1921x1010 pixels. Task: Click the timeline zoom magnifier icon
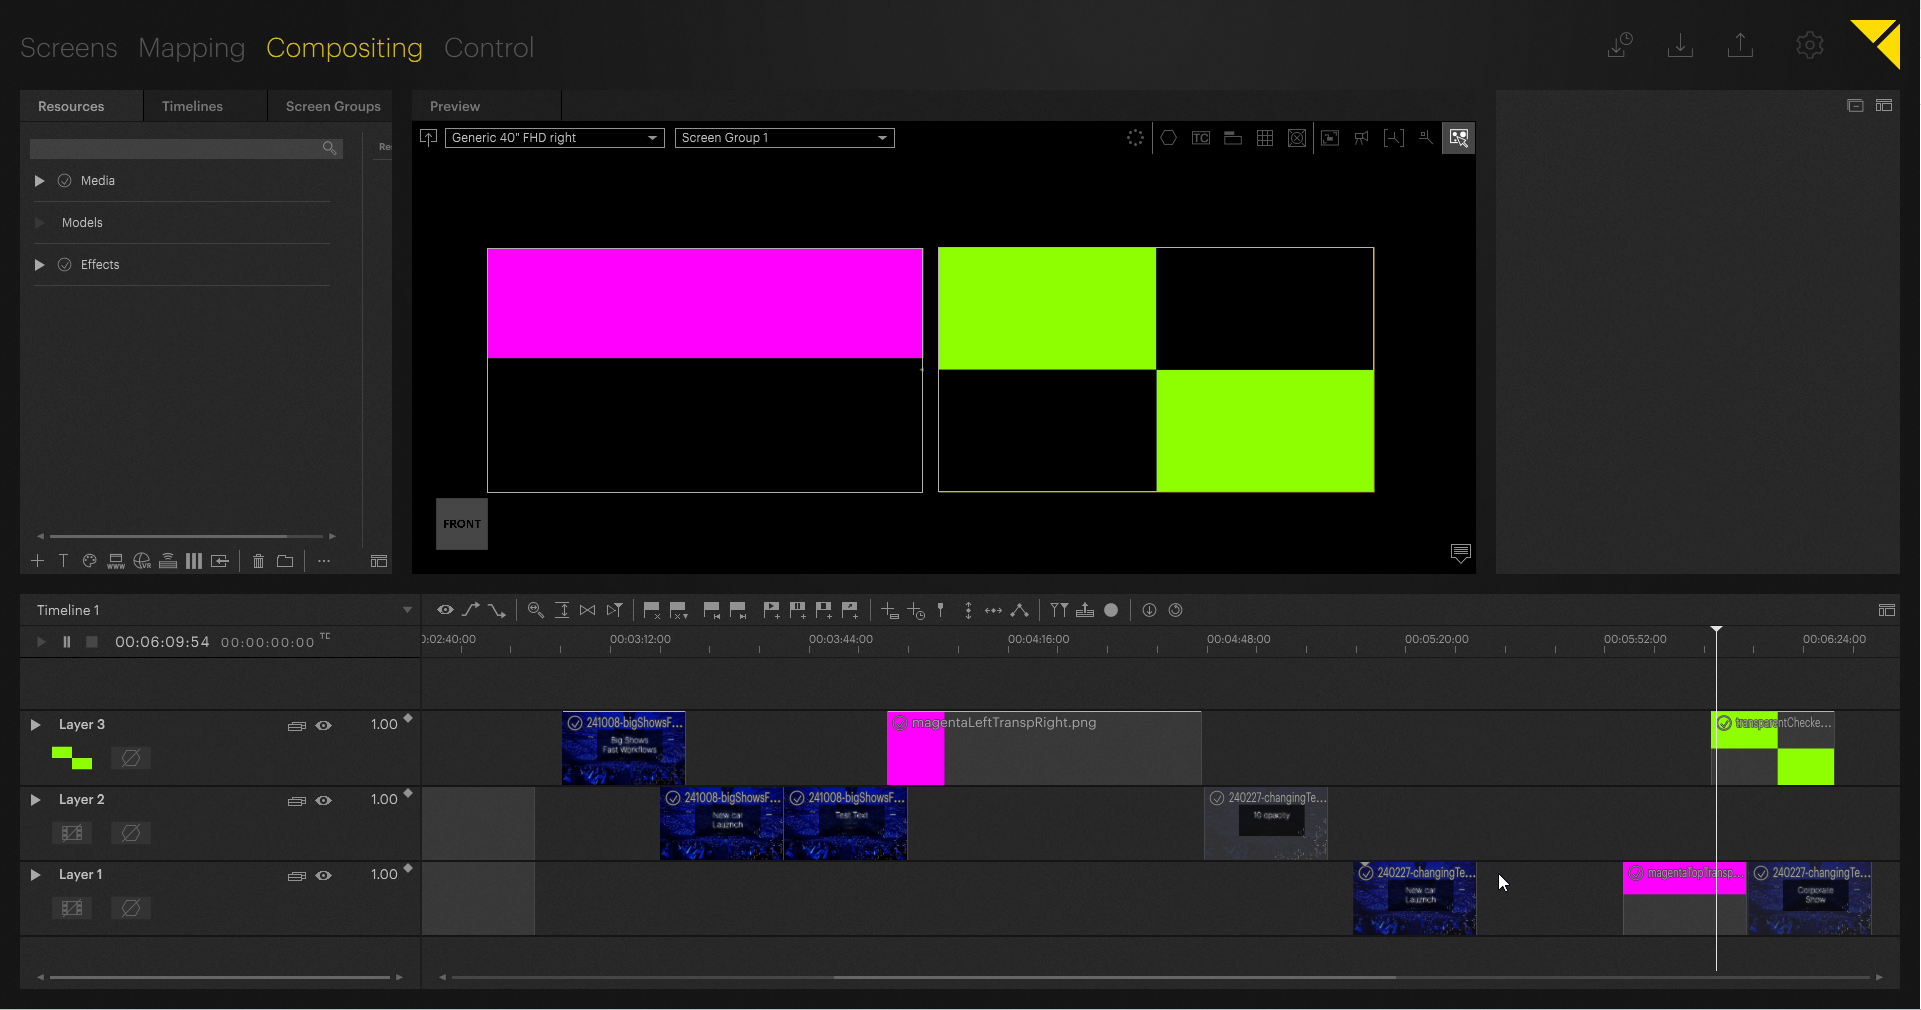point(535,610)
